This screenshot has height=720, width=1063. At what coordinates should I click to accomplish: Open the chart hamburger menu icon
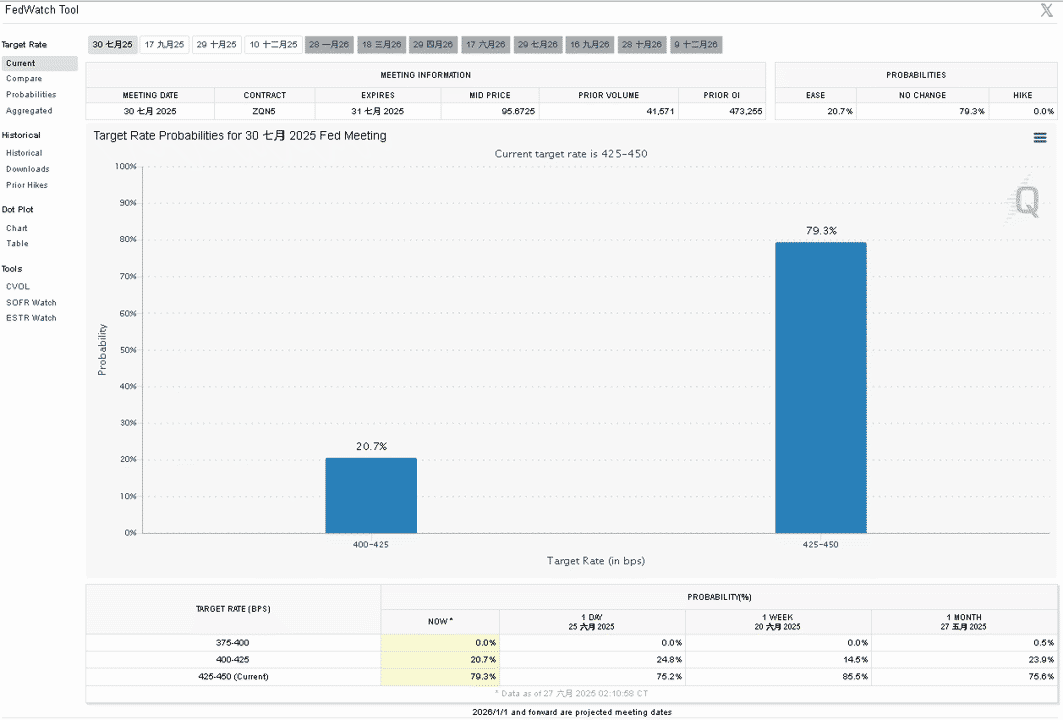tap(1039, 138)
